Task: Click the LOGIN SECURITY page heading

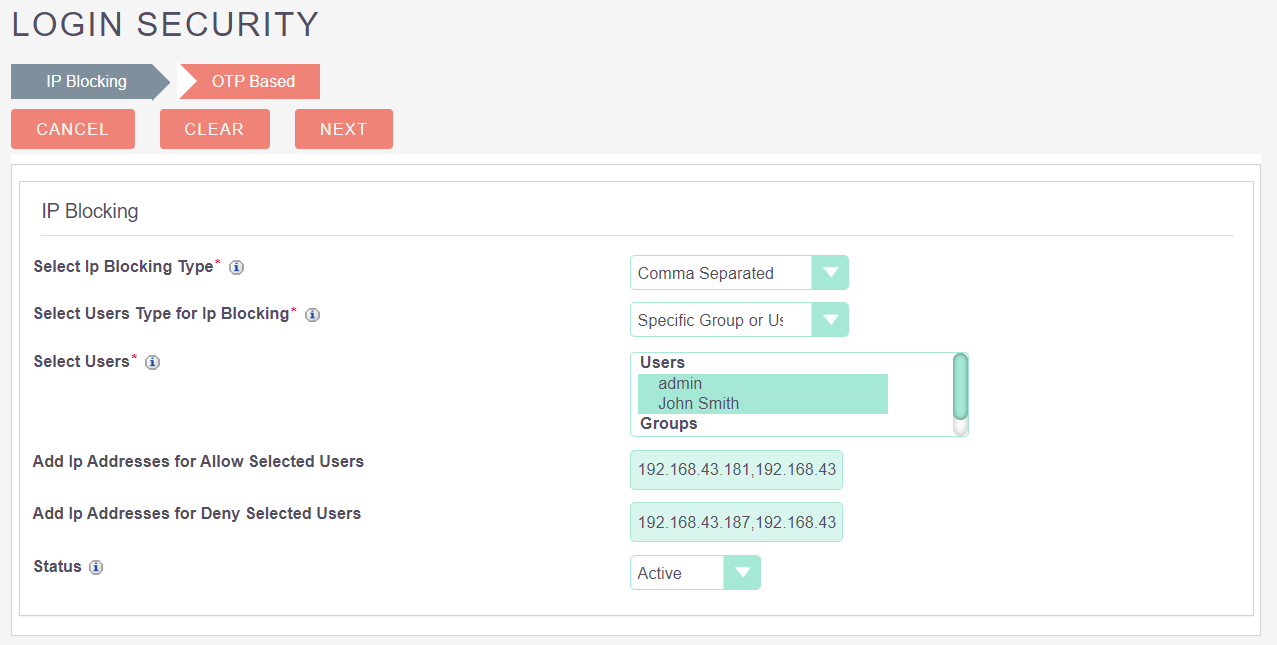Action: [x=165, y=24]
